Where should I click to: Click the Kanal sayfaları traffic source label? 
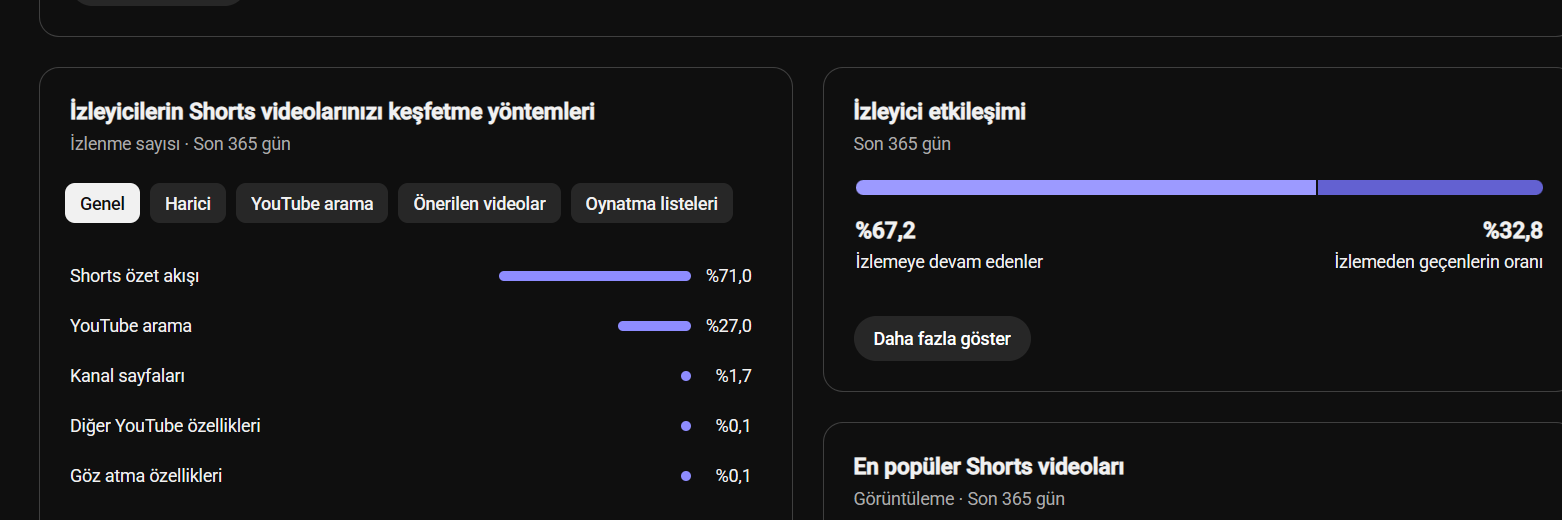[128, 376]
